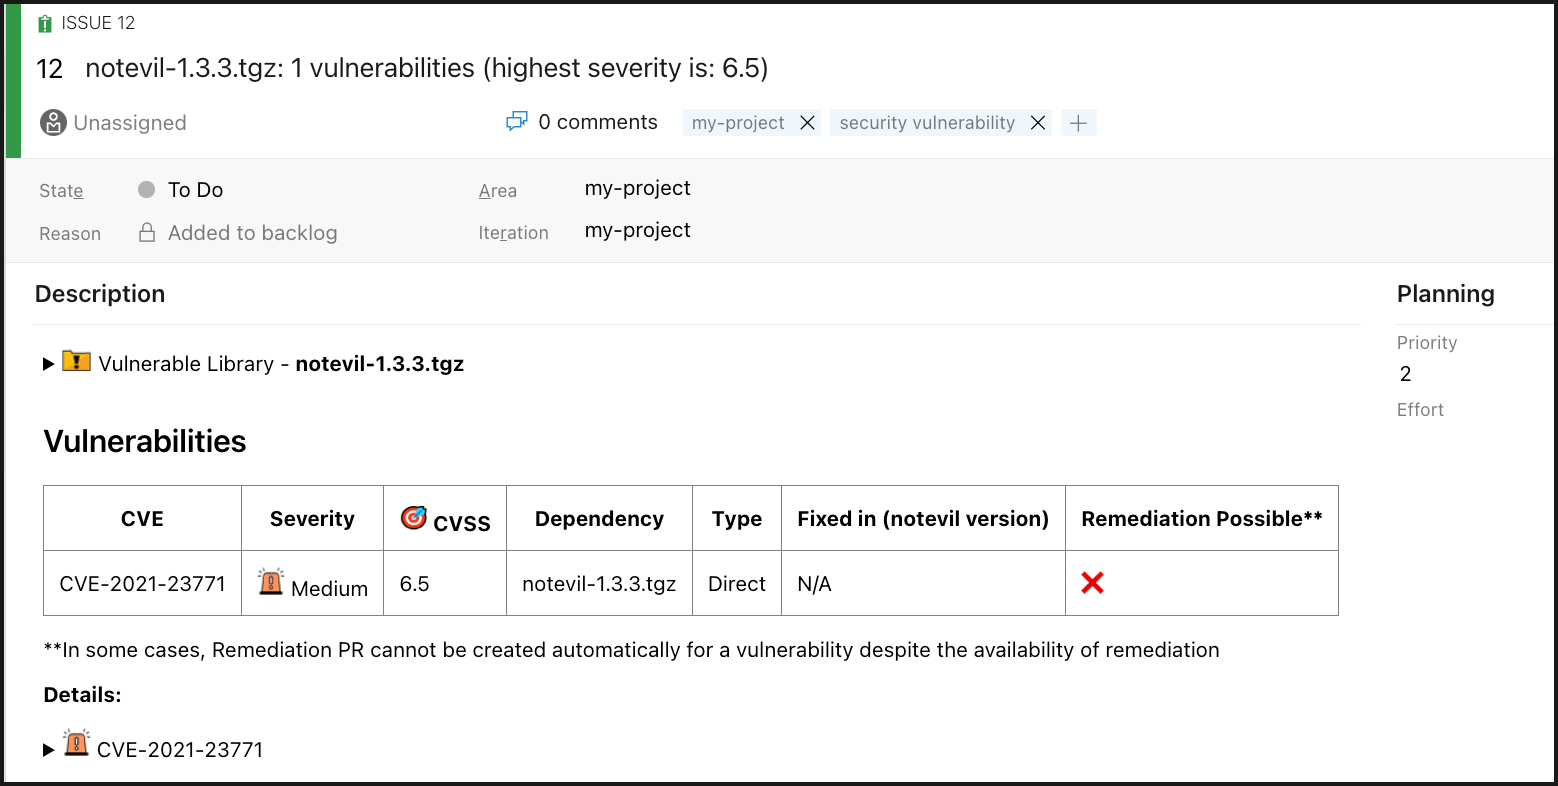Edit the issue title text
The image size is (1558, 786).
(426, 69)
